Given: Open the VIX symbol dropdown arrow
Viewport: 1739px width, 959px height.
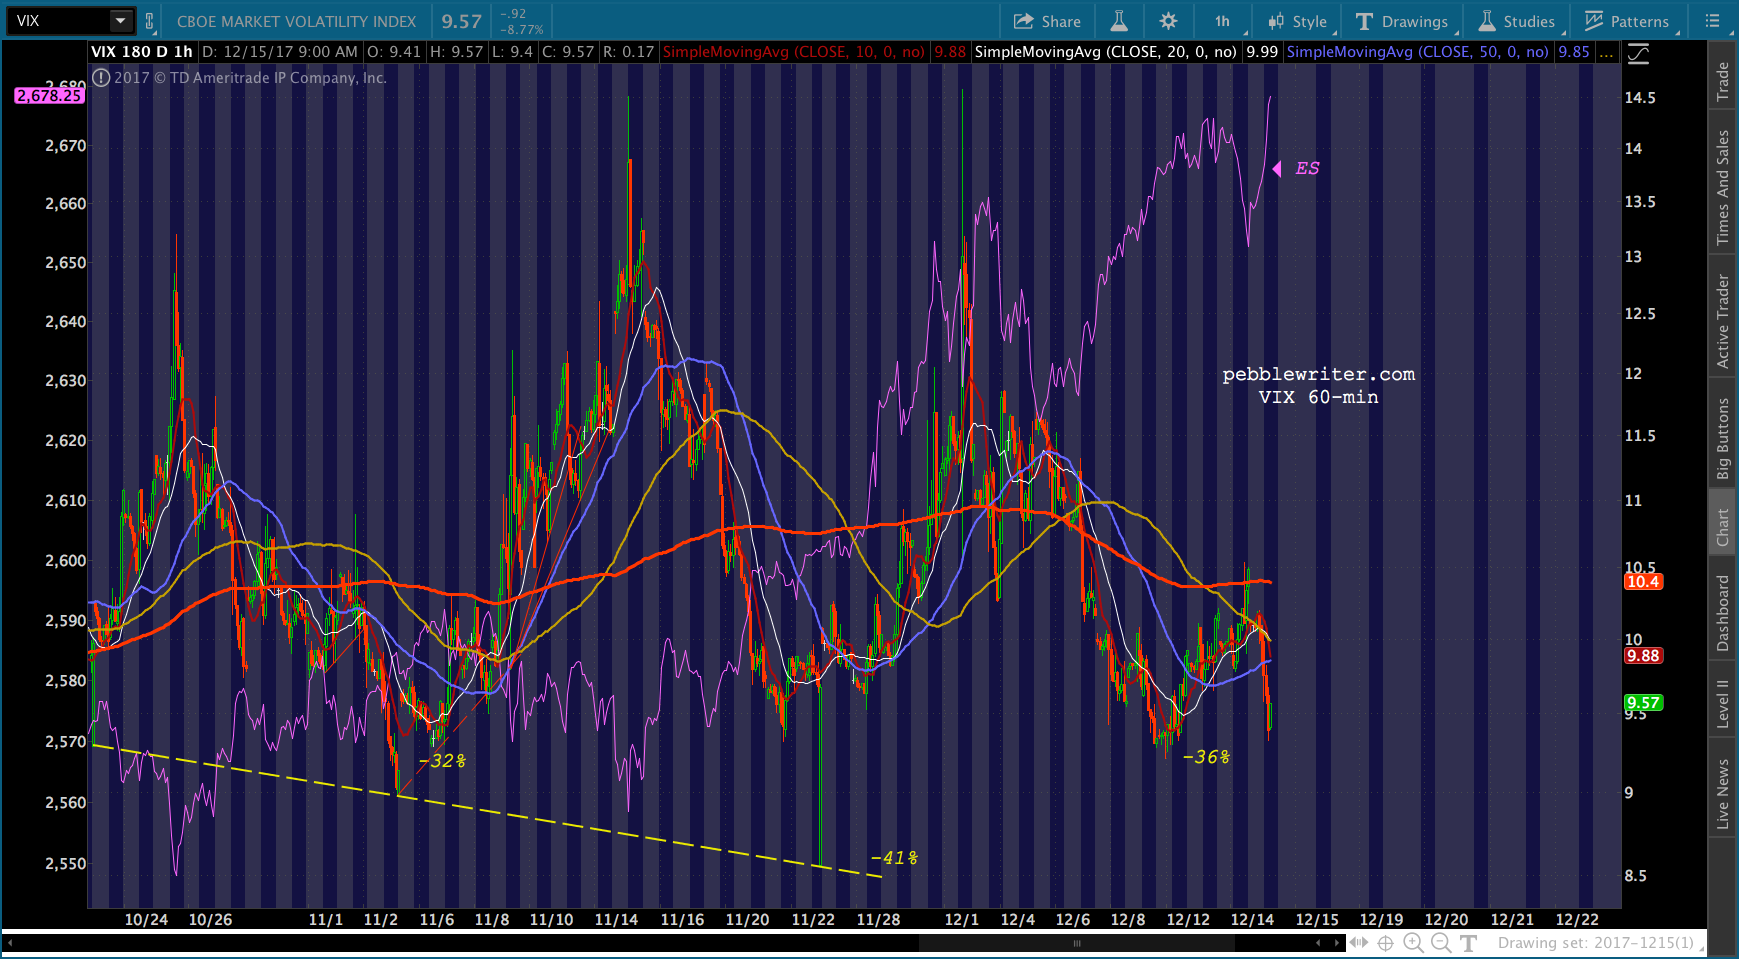Looking at the screenshot, I should tap(120, 21).
